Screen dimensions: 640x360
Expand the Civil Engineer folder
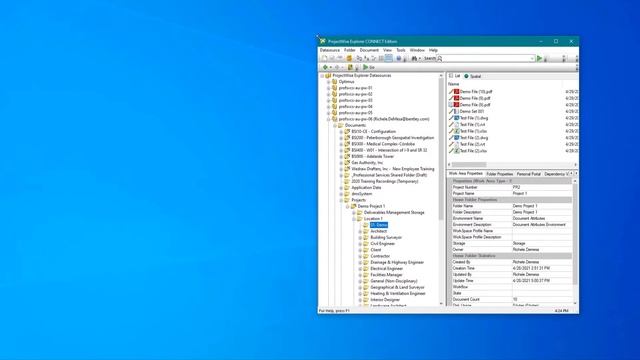tap(360, 244)
